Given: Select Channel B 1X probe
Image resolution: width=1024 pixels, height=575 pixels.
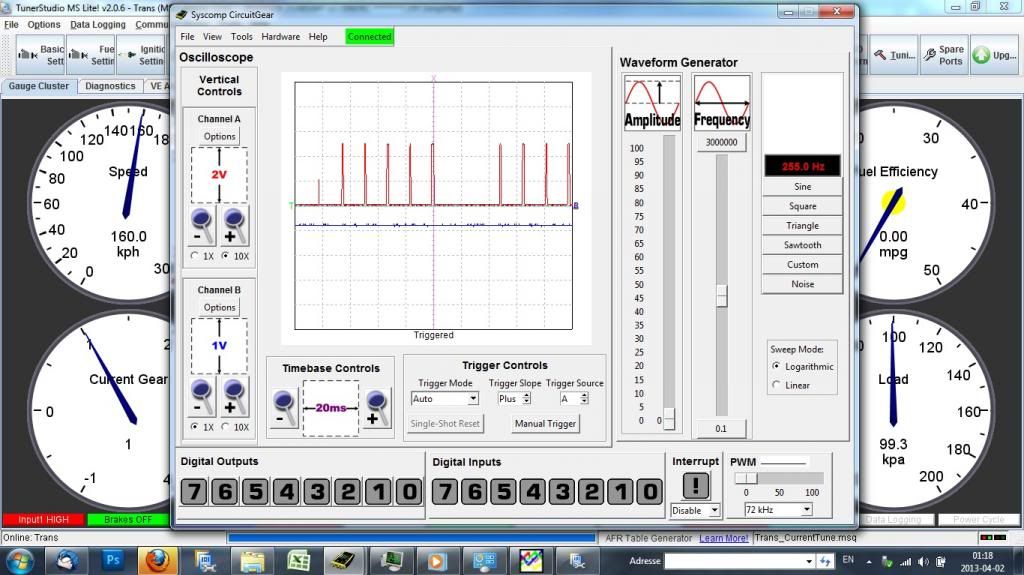Looking at the screenshot, I should click(195, 426).
